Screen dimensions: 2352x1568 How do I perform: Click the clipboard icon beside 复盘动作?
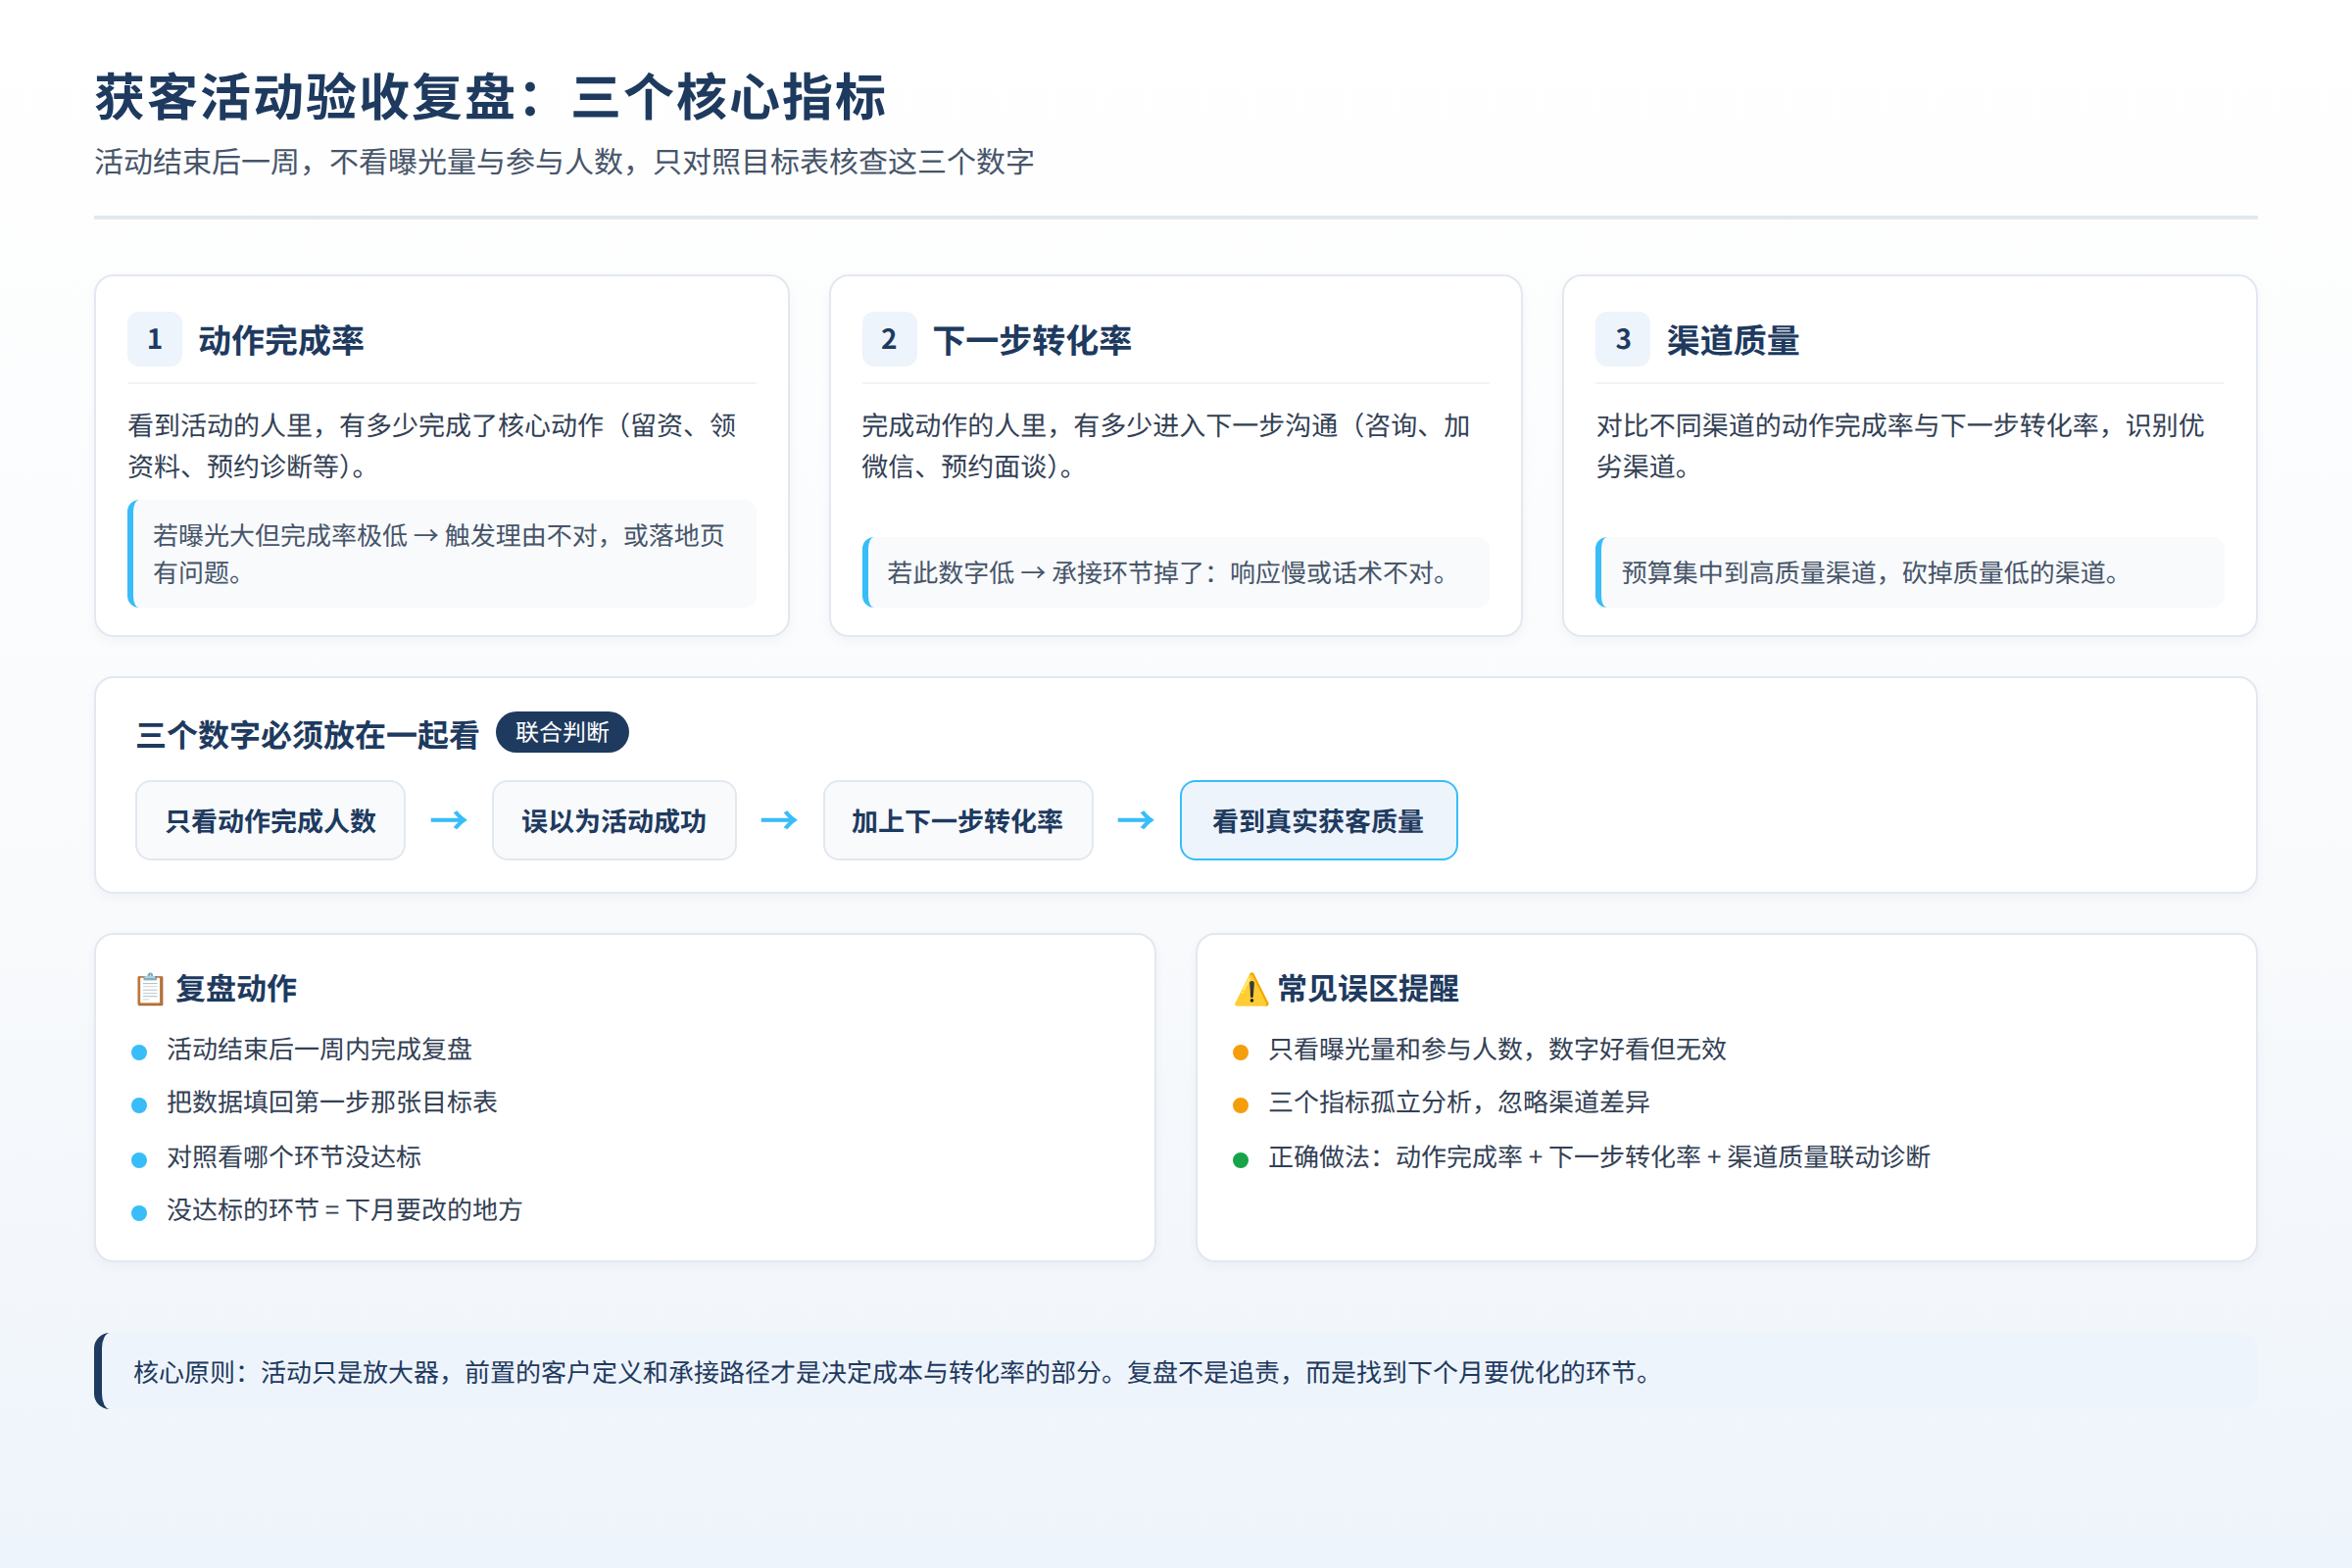point(150,989)
